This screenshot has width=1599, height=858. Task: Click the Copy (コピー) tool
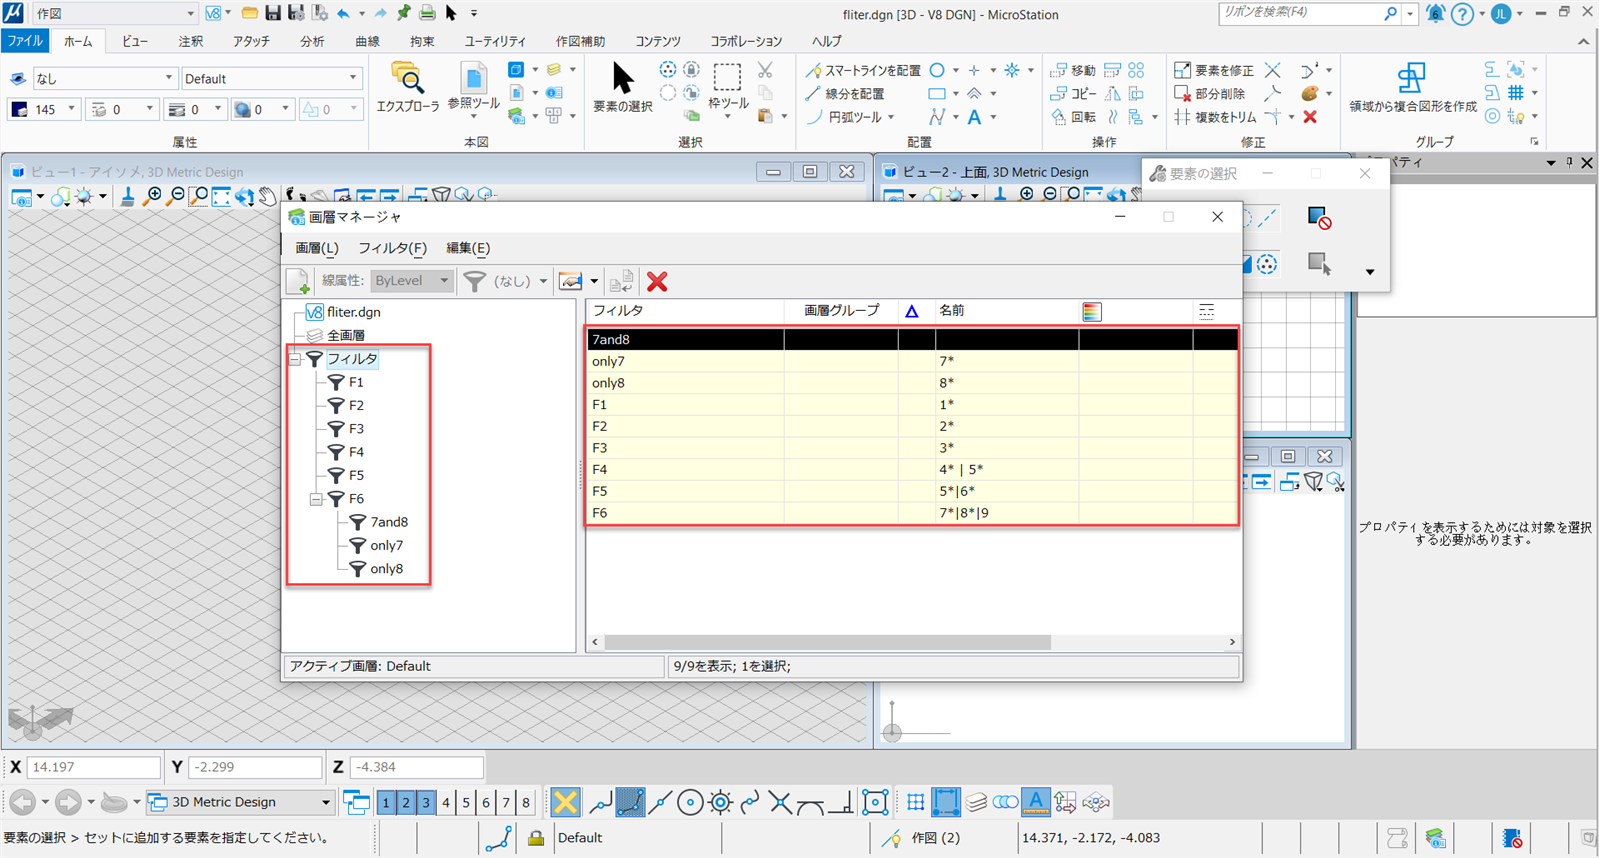[x=1073, y=94]
